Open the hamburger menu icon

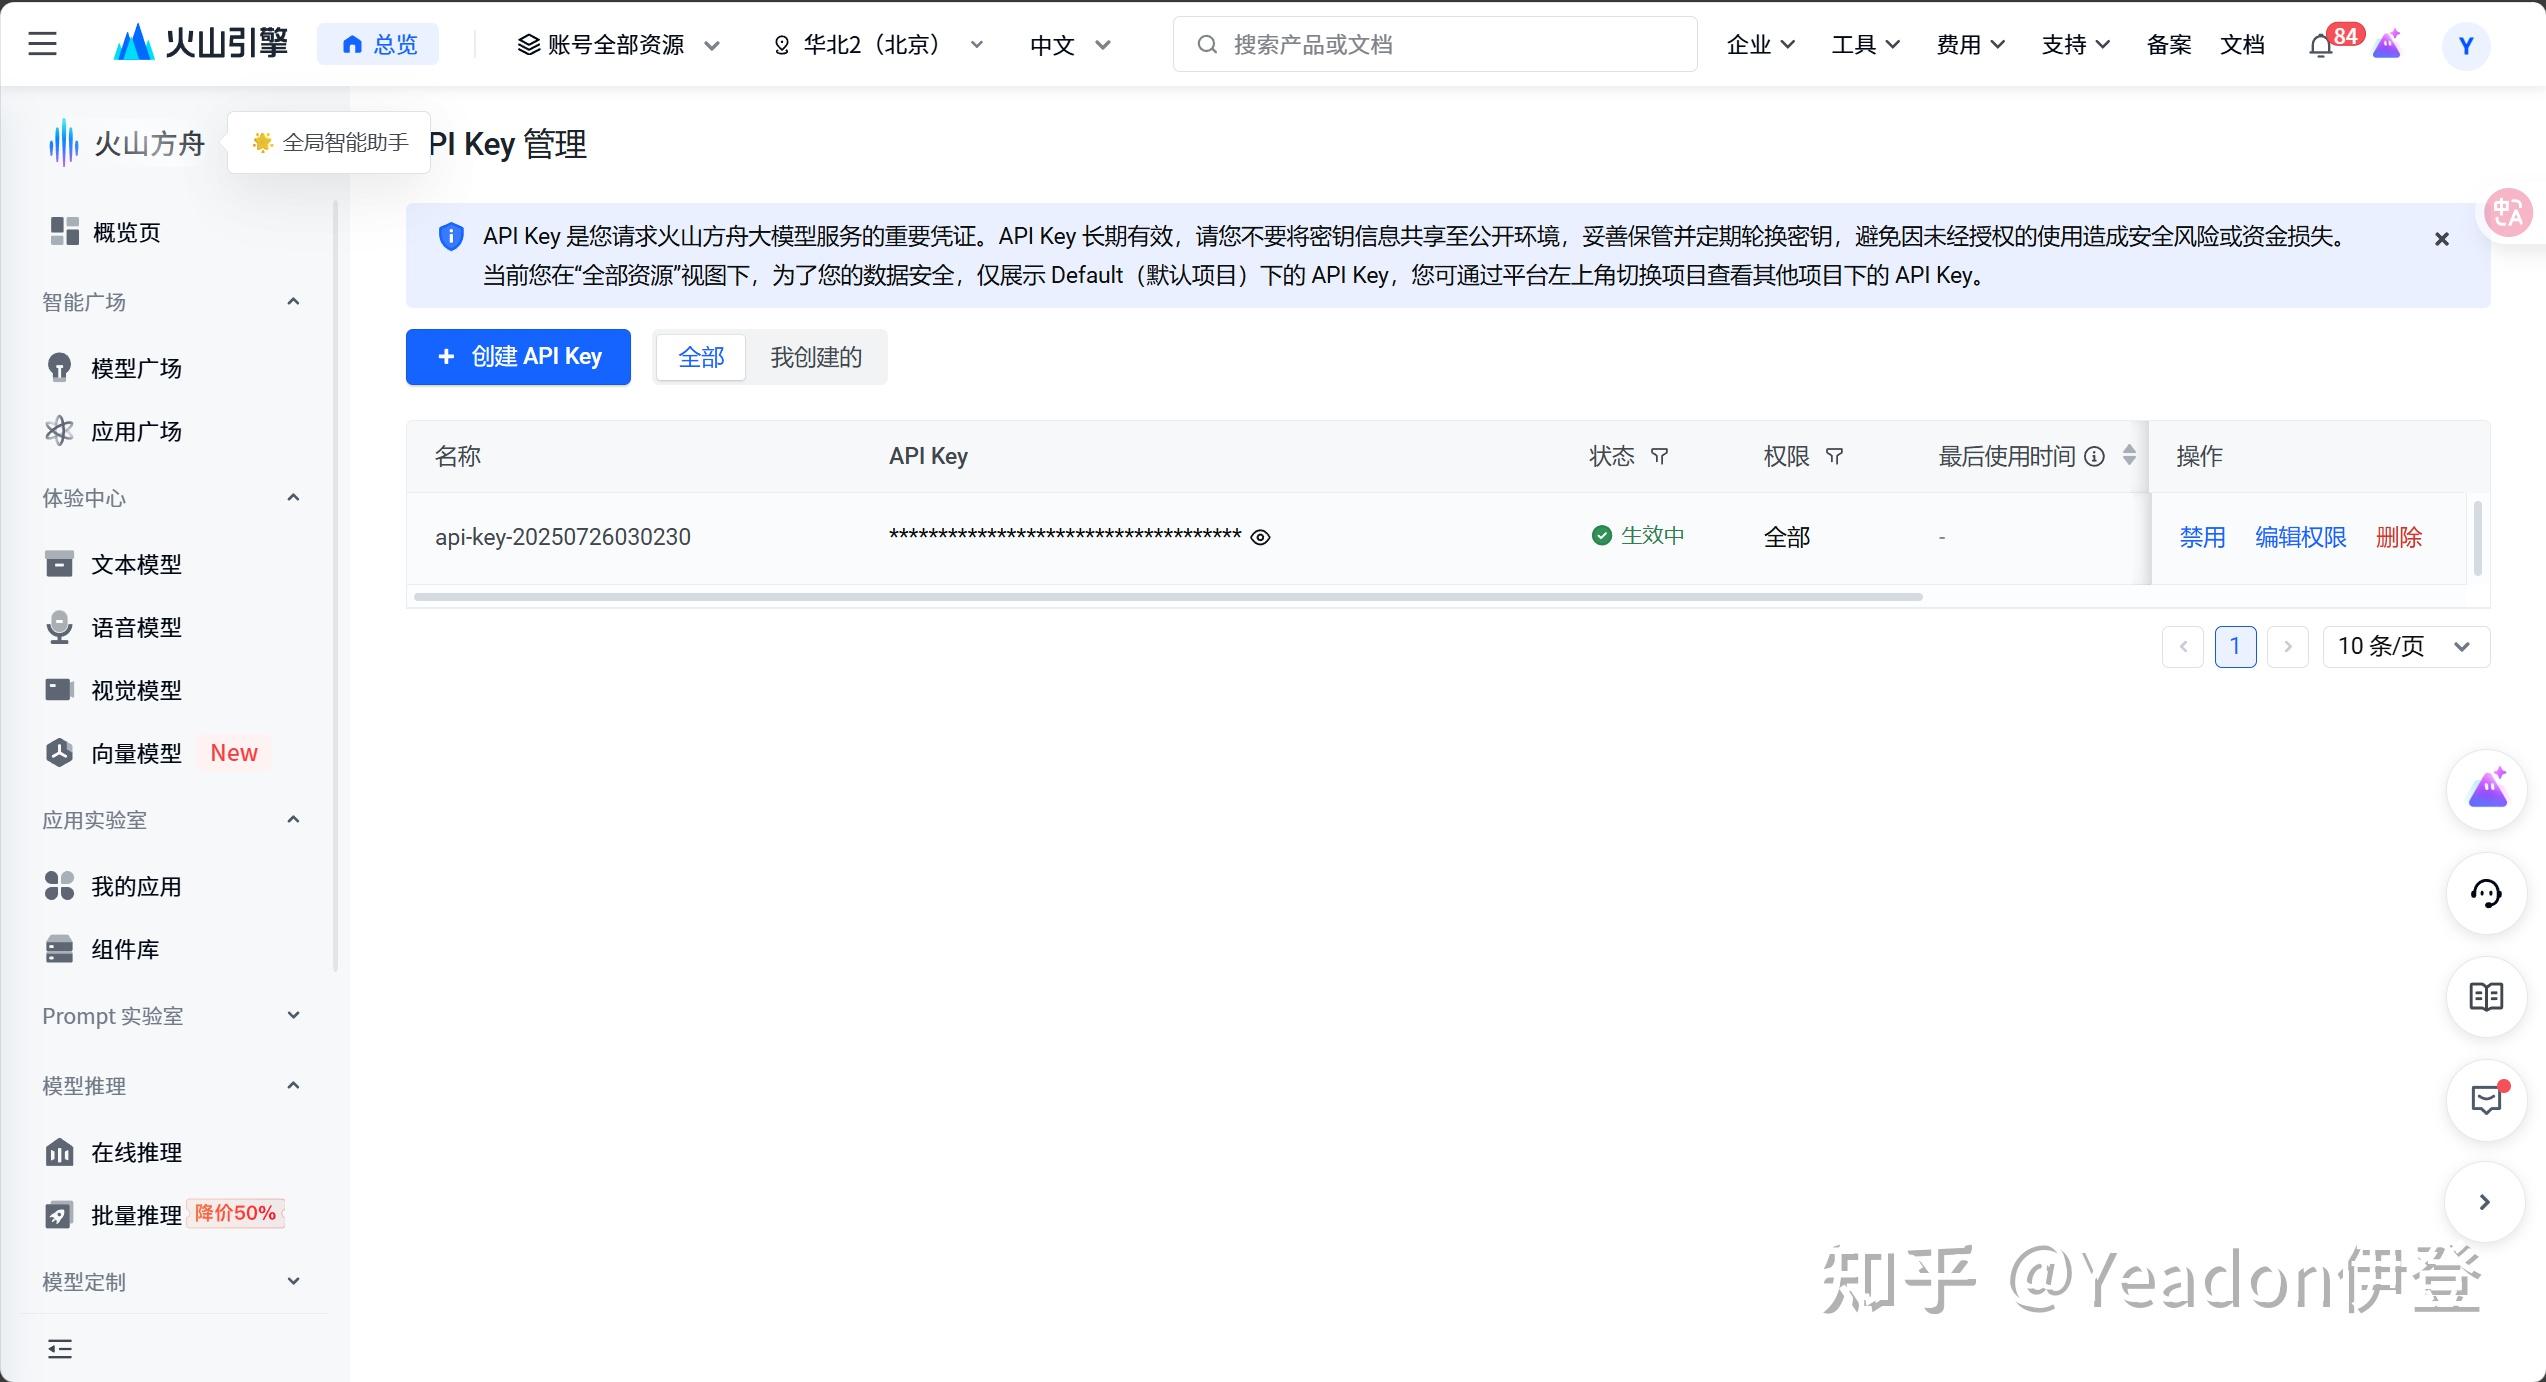point(42,44)
